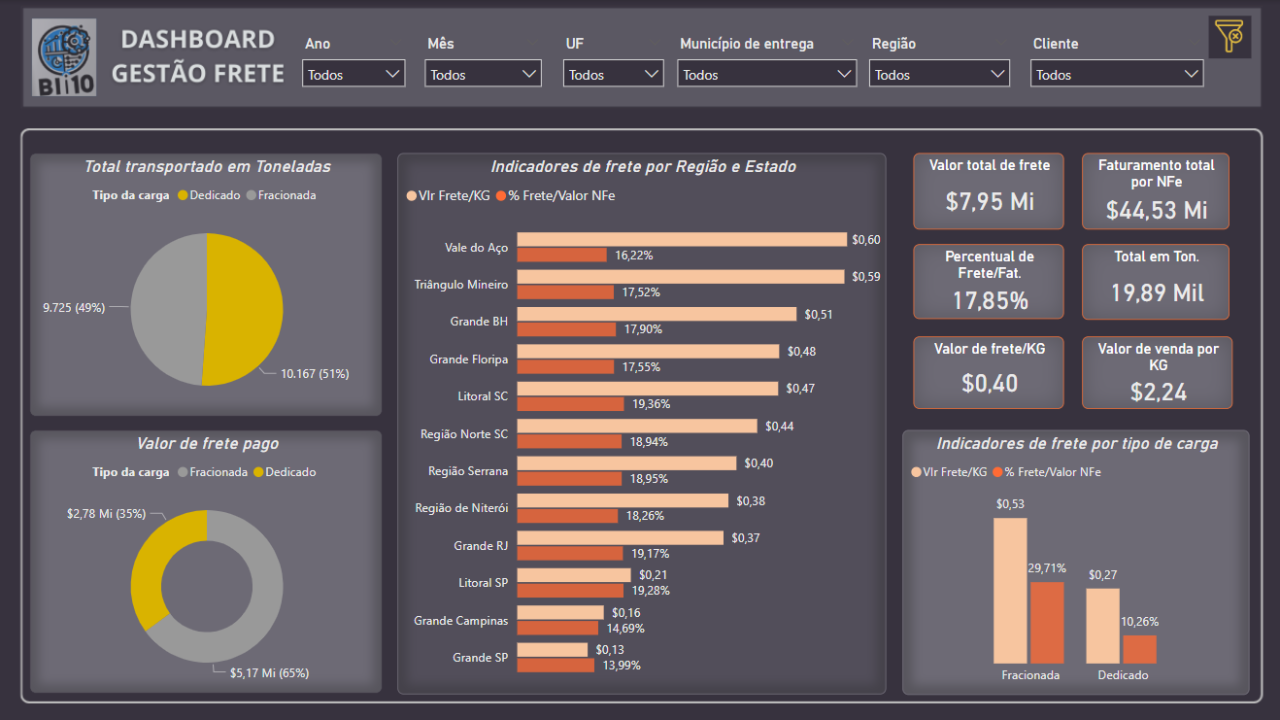Expand the Mês dropdown filter

[483, 74]
